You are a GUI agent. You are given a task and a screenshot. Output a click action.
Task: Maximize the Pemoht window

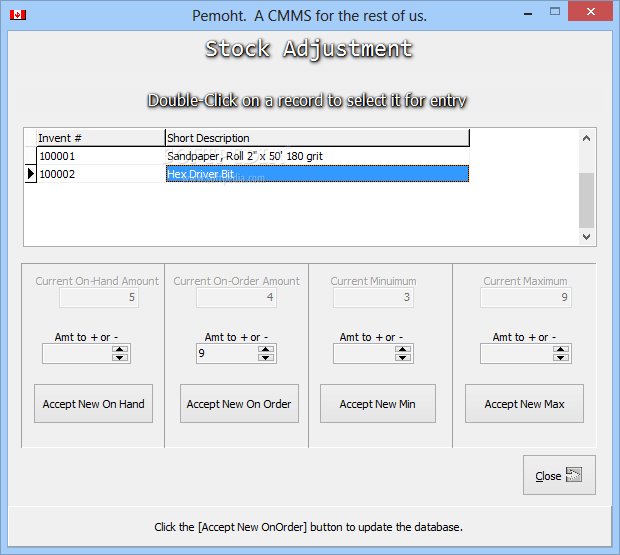click(x=555, y=11)
